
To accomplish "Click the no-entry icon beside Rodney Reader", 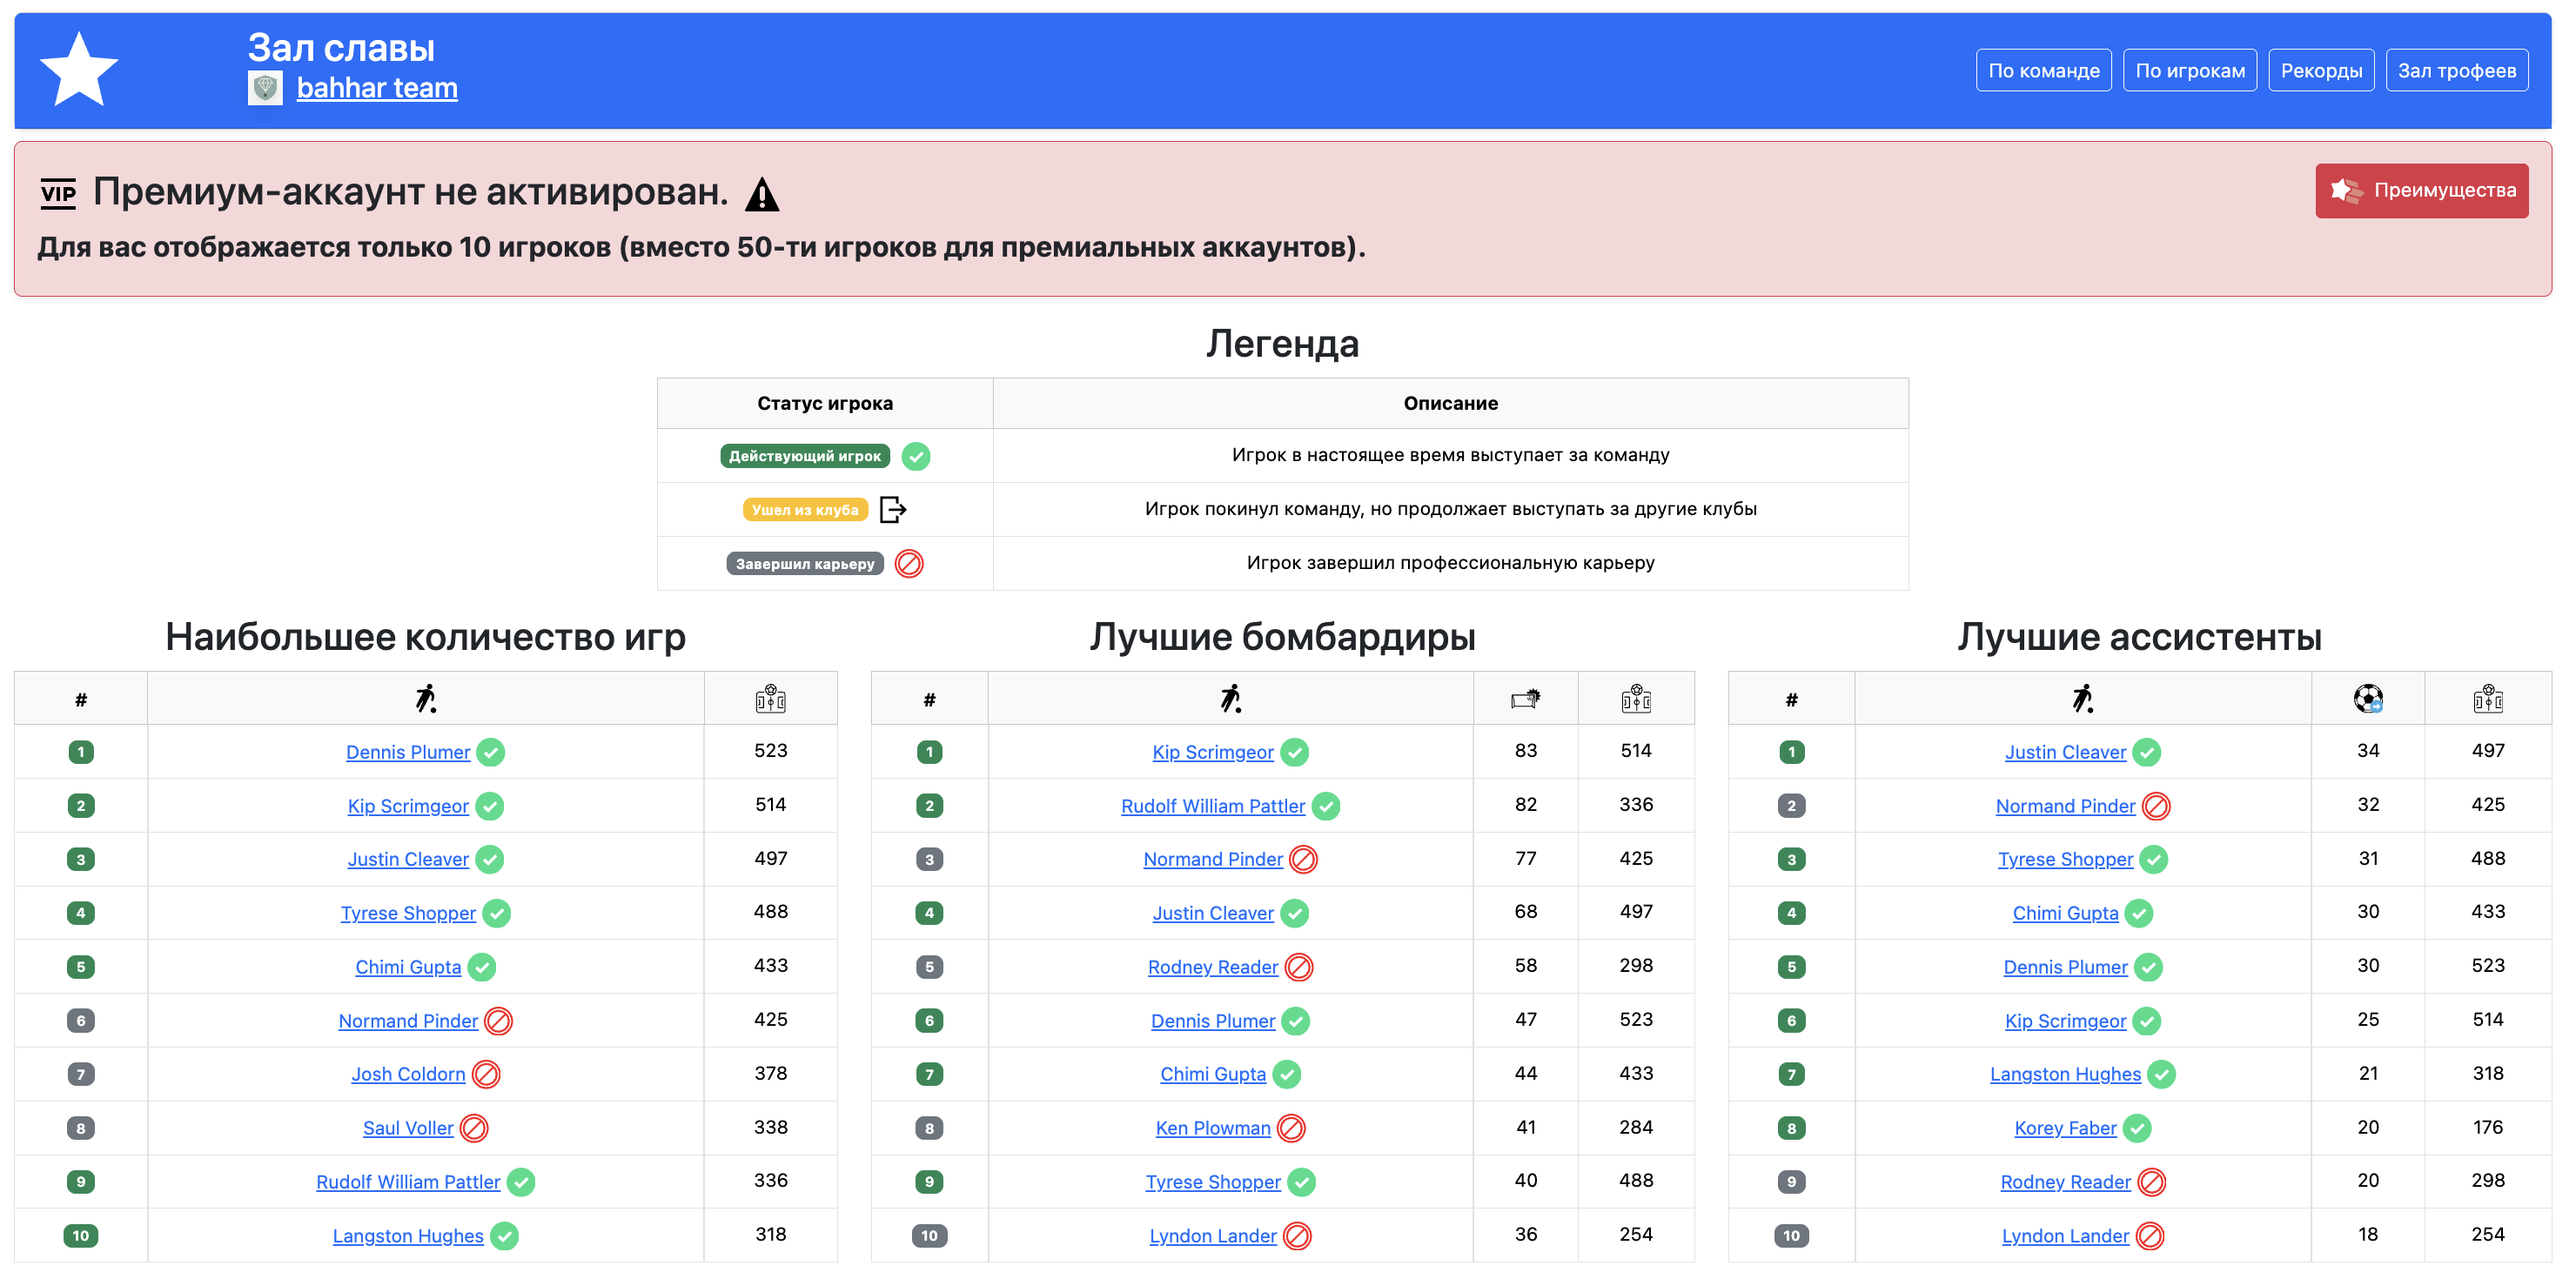I will point(1300,967).
